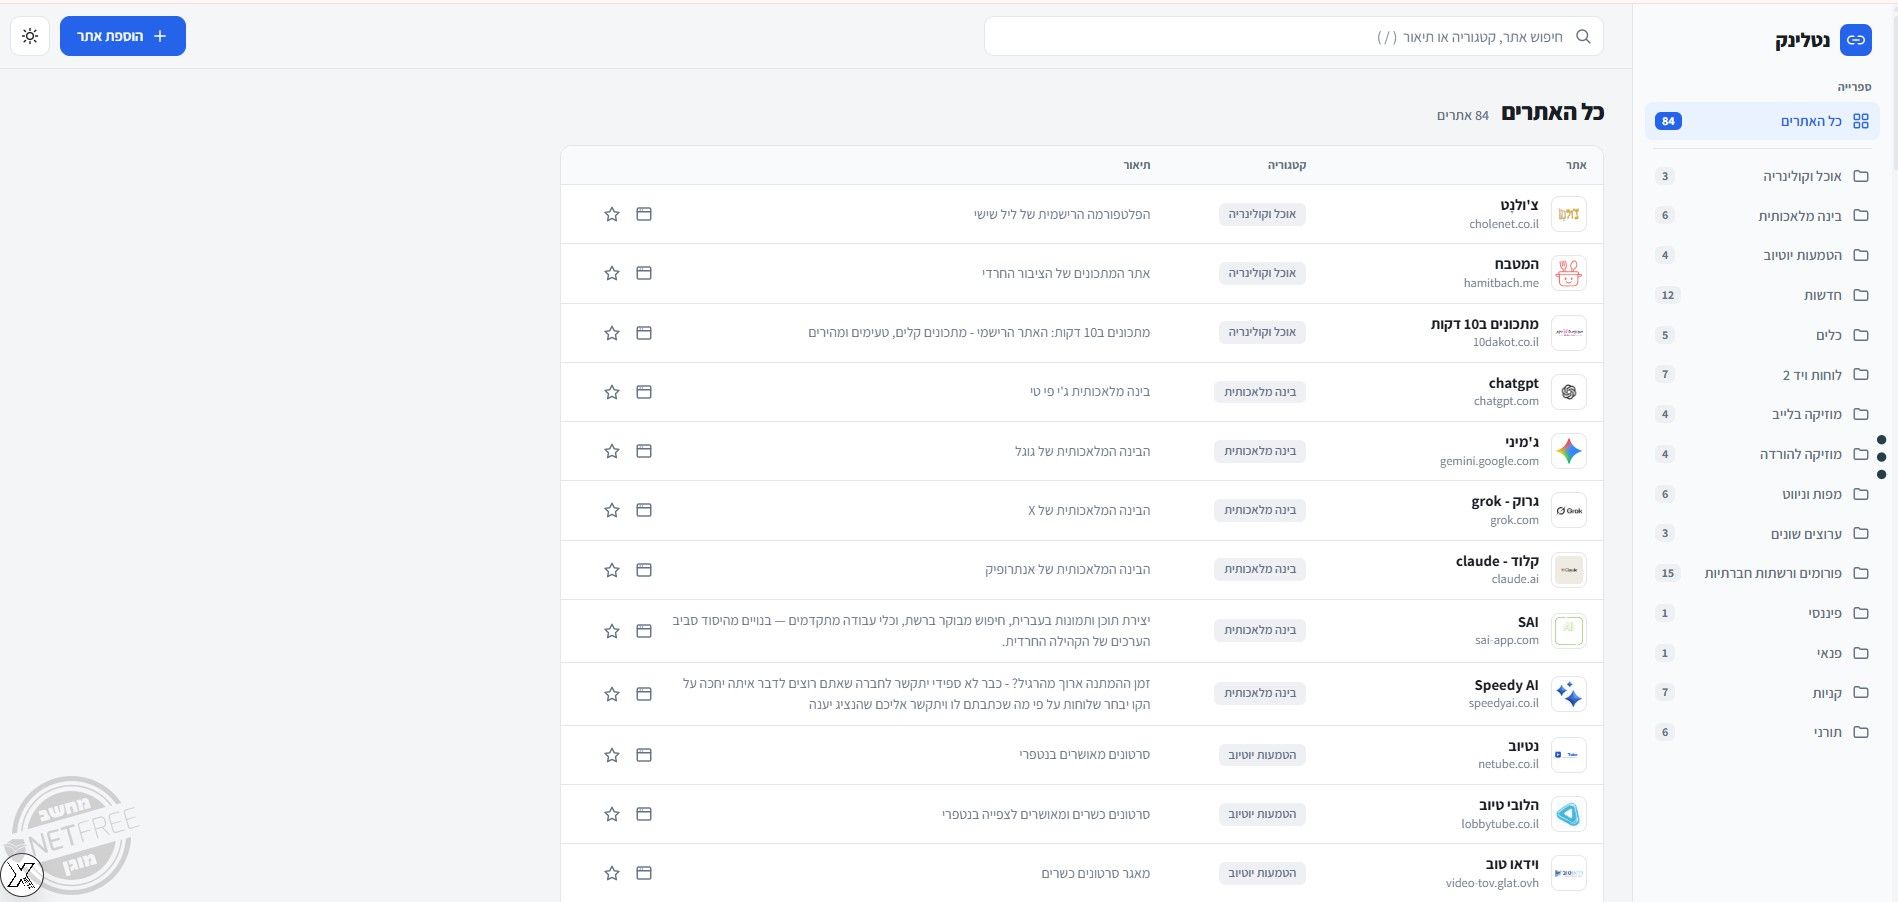Click the נטלינק link logo icon
The height and width of the screenshot is (902, 1898).
pos(1855,40)
